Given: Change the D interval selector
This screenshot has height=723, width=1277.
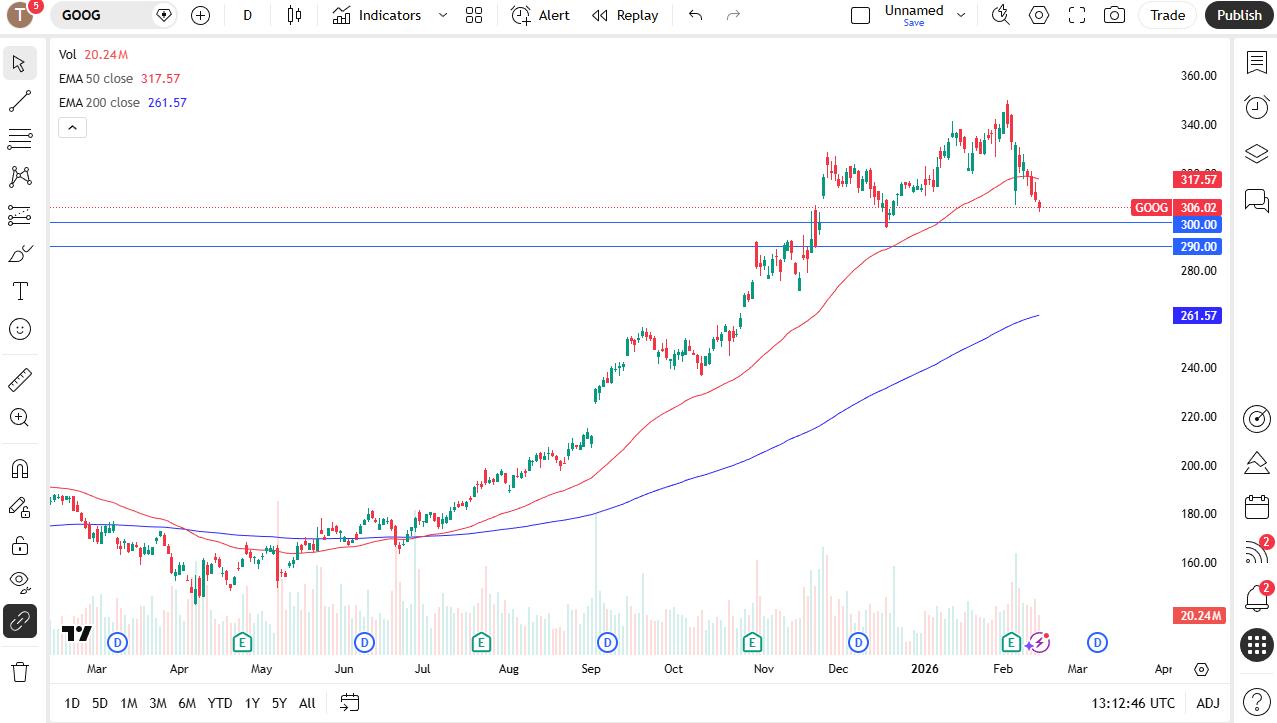Looking at the screenshot, I should pyautogui.click(x=247, y=15).
